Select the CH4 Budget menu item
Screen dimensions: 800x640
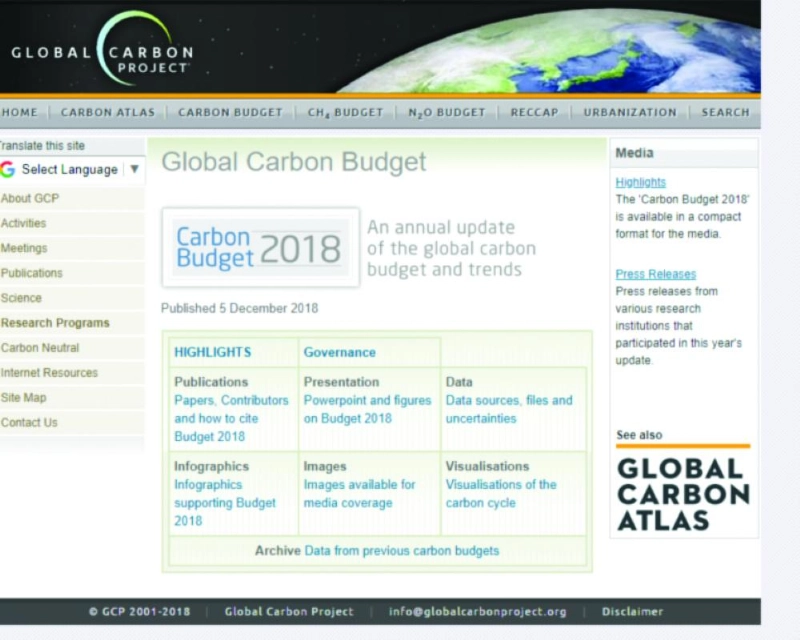[345, 113]
